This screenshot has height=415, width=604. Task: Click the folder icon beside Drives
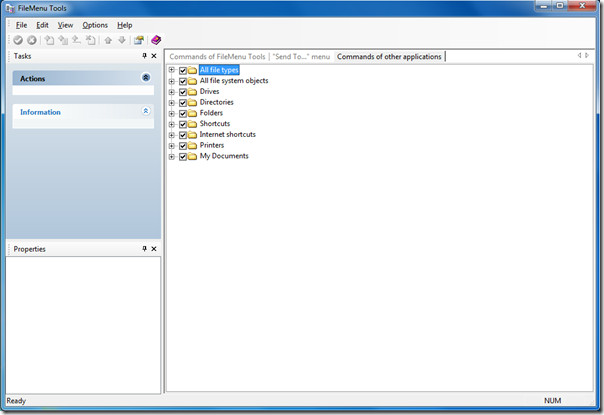pos(192,92)
